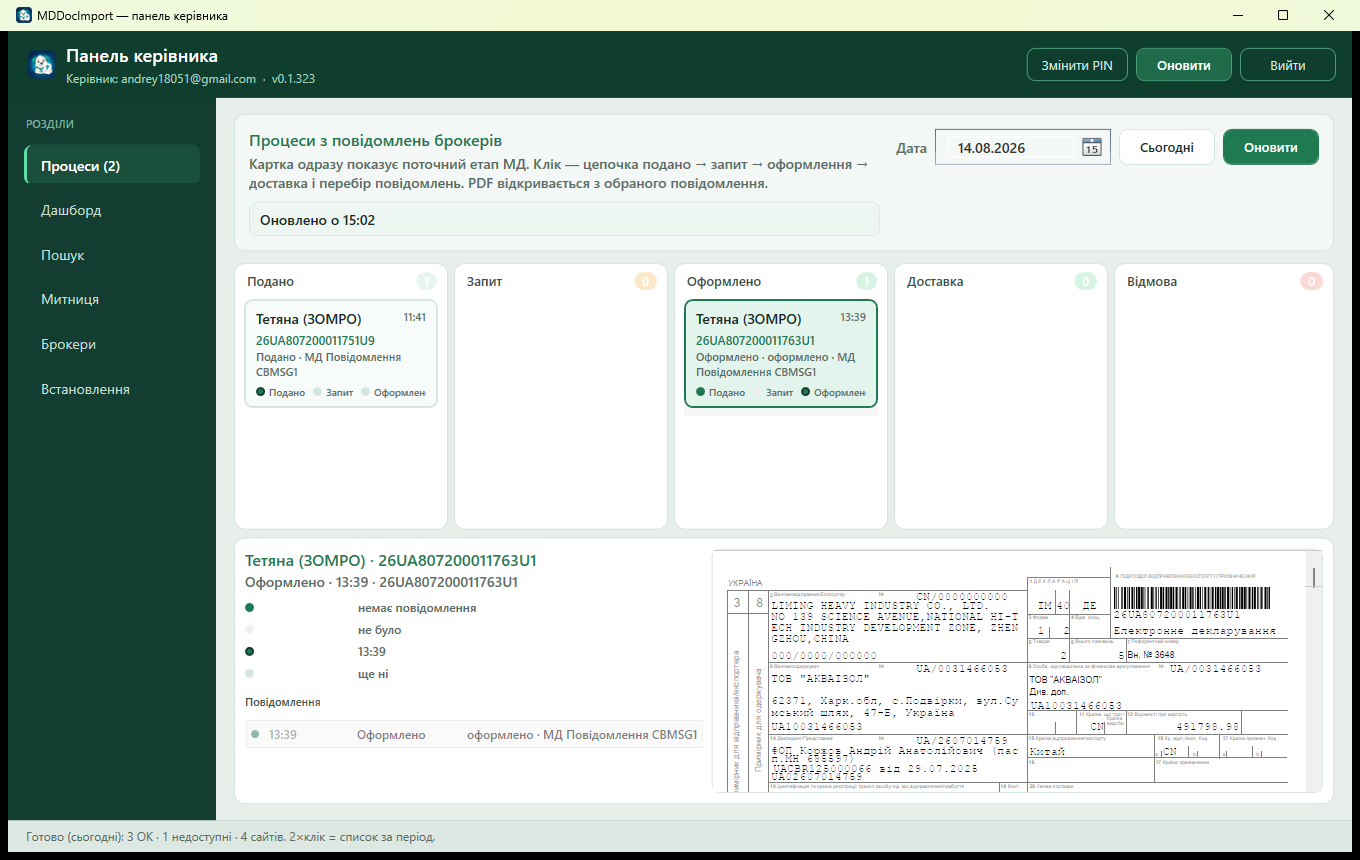Screen dimensions: 1360x860
Task: Click the status bar 'Готово (сьогодні)' text
Action: [x=230, y=837]
